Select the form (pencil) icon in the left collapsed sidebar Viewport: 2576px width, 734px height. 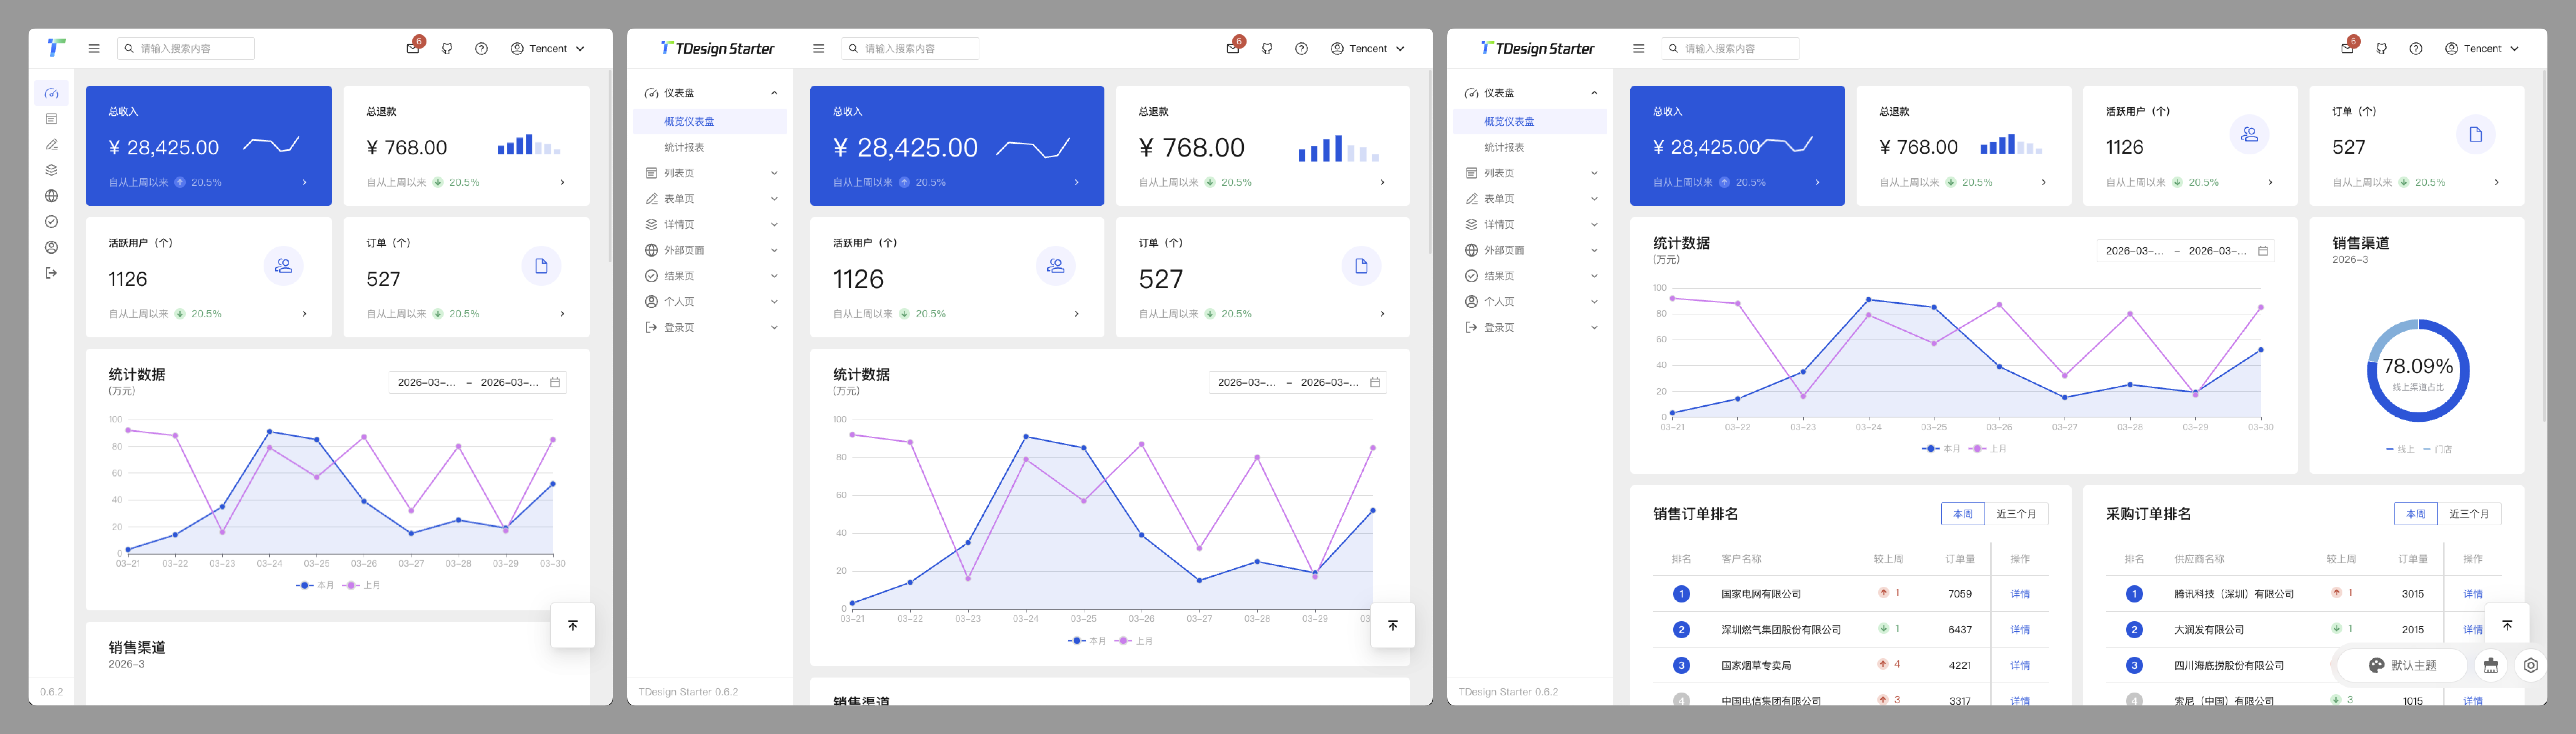click(51, 145)
